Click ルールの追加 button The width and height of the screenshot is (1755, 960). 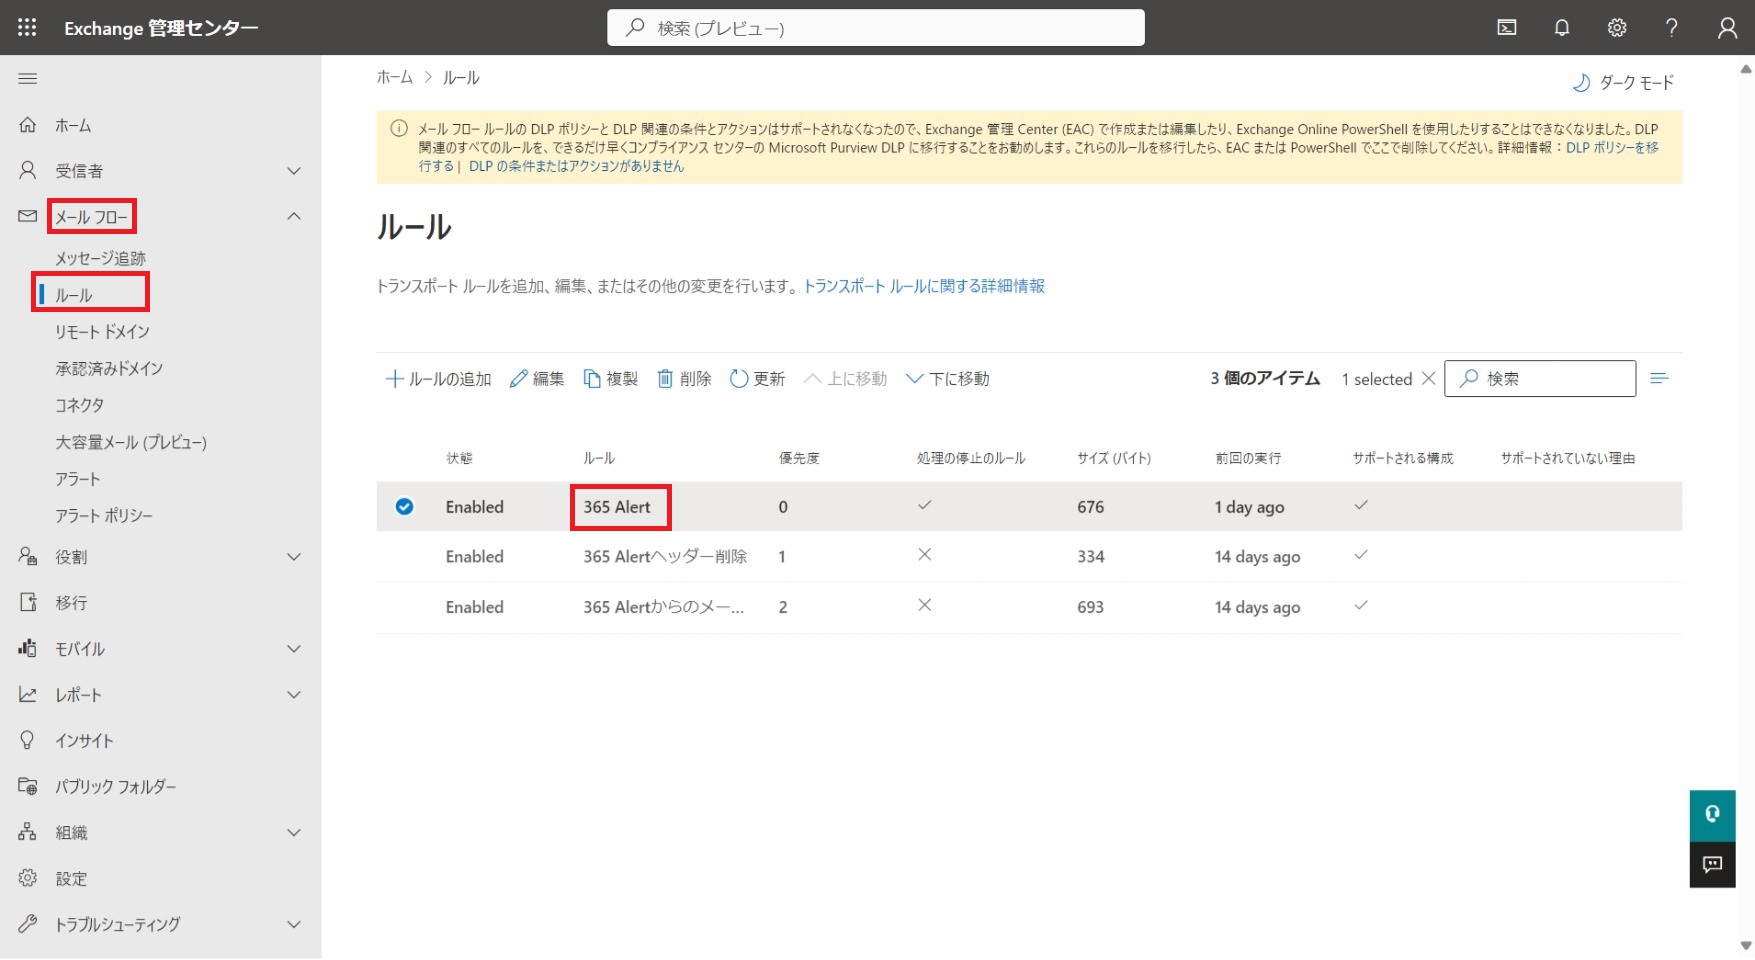(439, 379)
